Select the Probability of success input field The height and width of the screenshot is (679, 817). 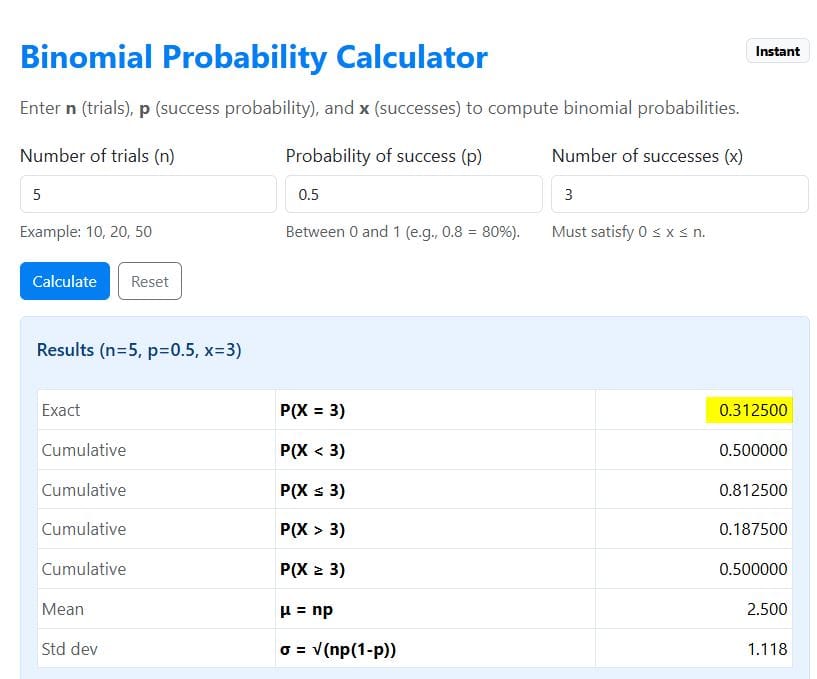pyautogui.click(x=413, y=194)
